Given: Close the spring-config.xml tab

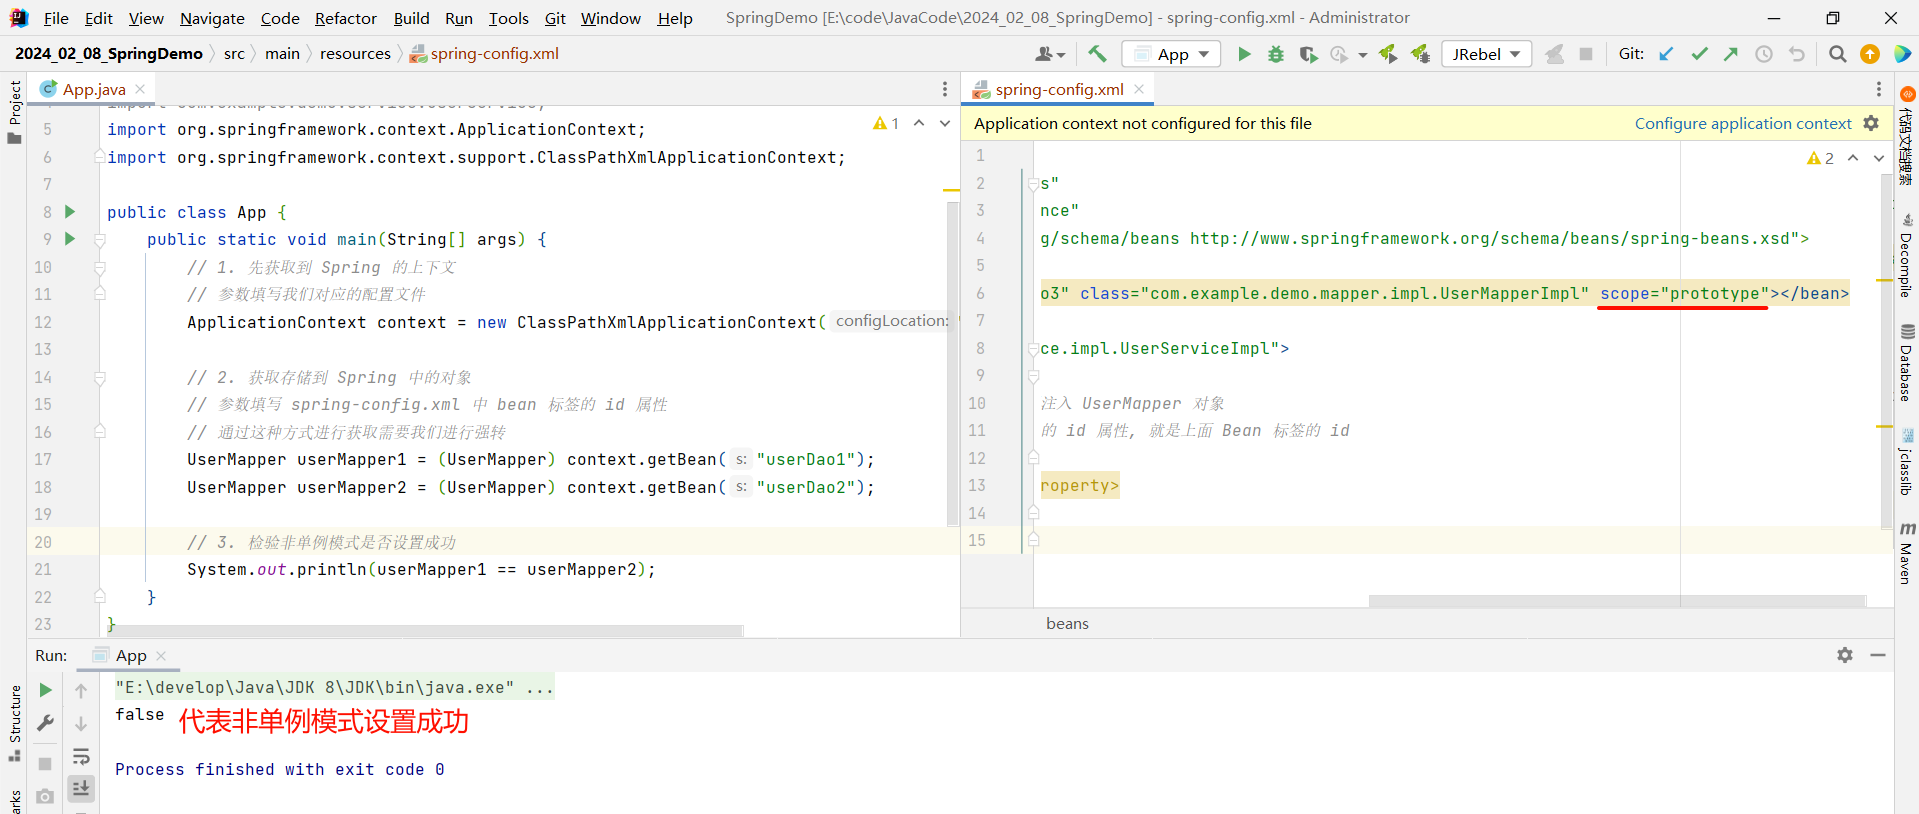Looking at the screenshot, I should (x=1139, y=89).
